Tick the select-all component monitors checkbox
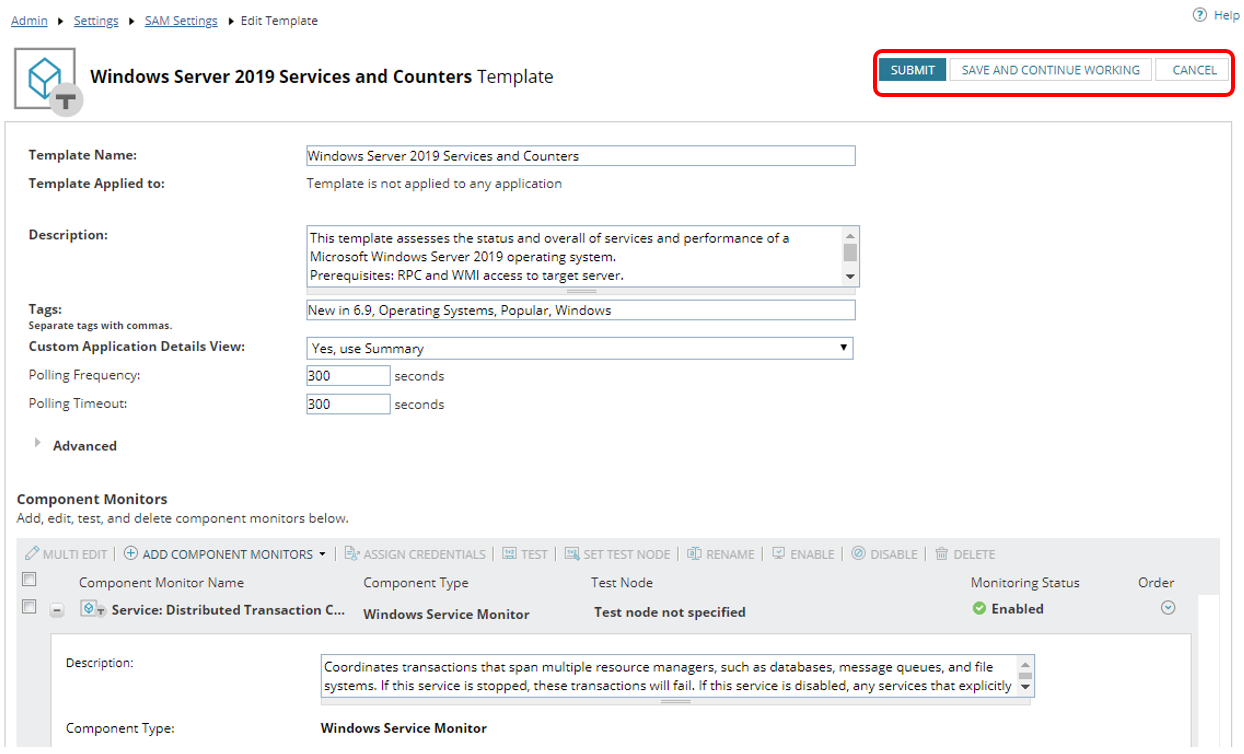This screenshot has height=754, width=1244. point(30,579)
